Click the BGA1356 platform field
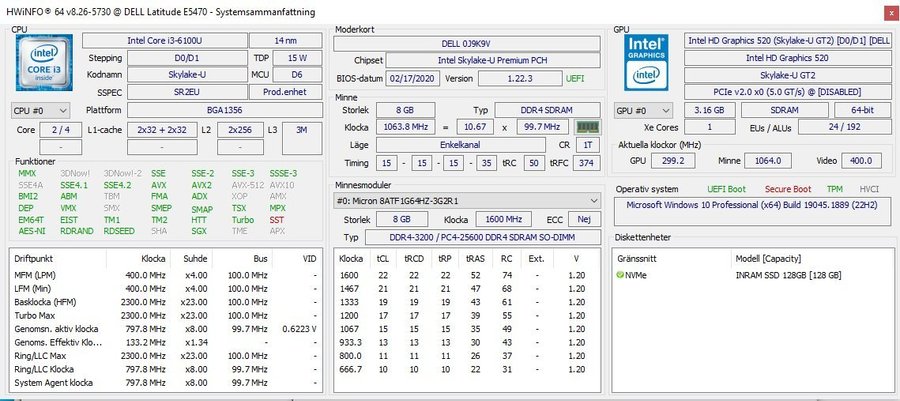Viewport: 900px width, 401px height. [224, 110]
